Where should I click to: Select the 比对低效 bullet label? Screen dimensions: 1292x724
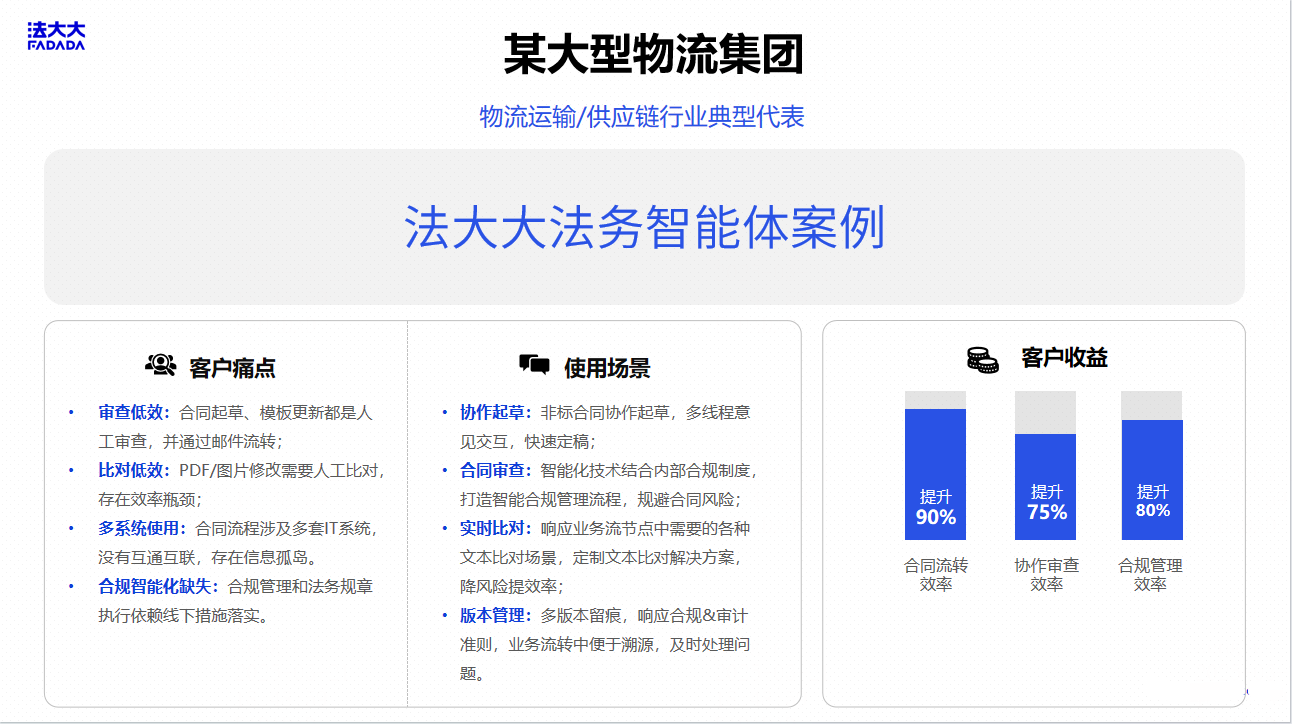click(134, 470)
